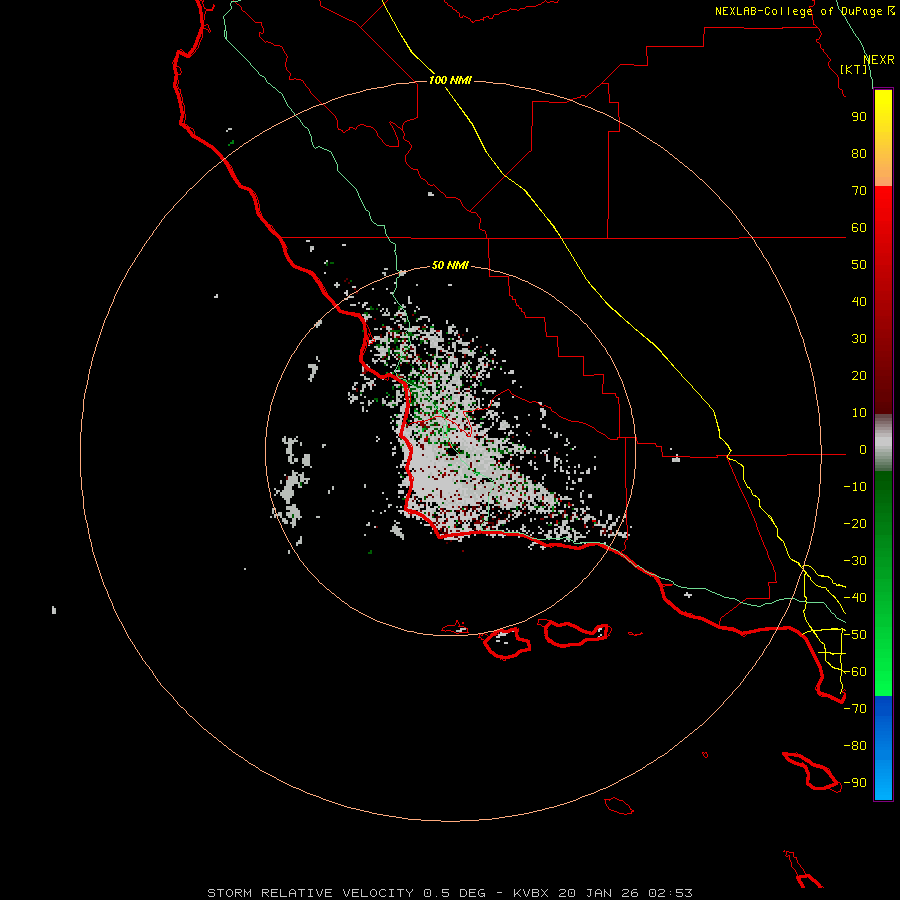Click the 0 value on the velocity scale
The height and width of the screenshot is (900, 900).
pyautogui.click(x=863, y=449)
